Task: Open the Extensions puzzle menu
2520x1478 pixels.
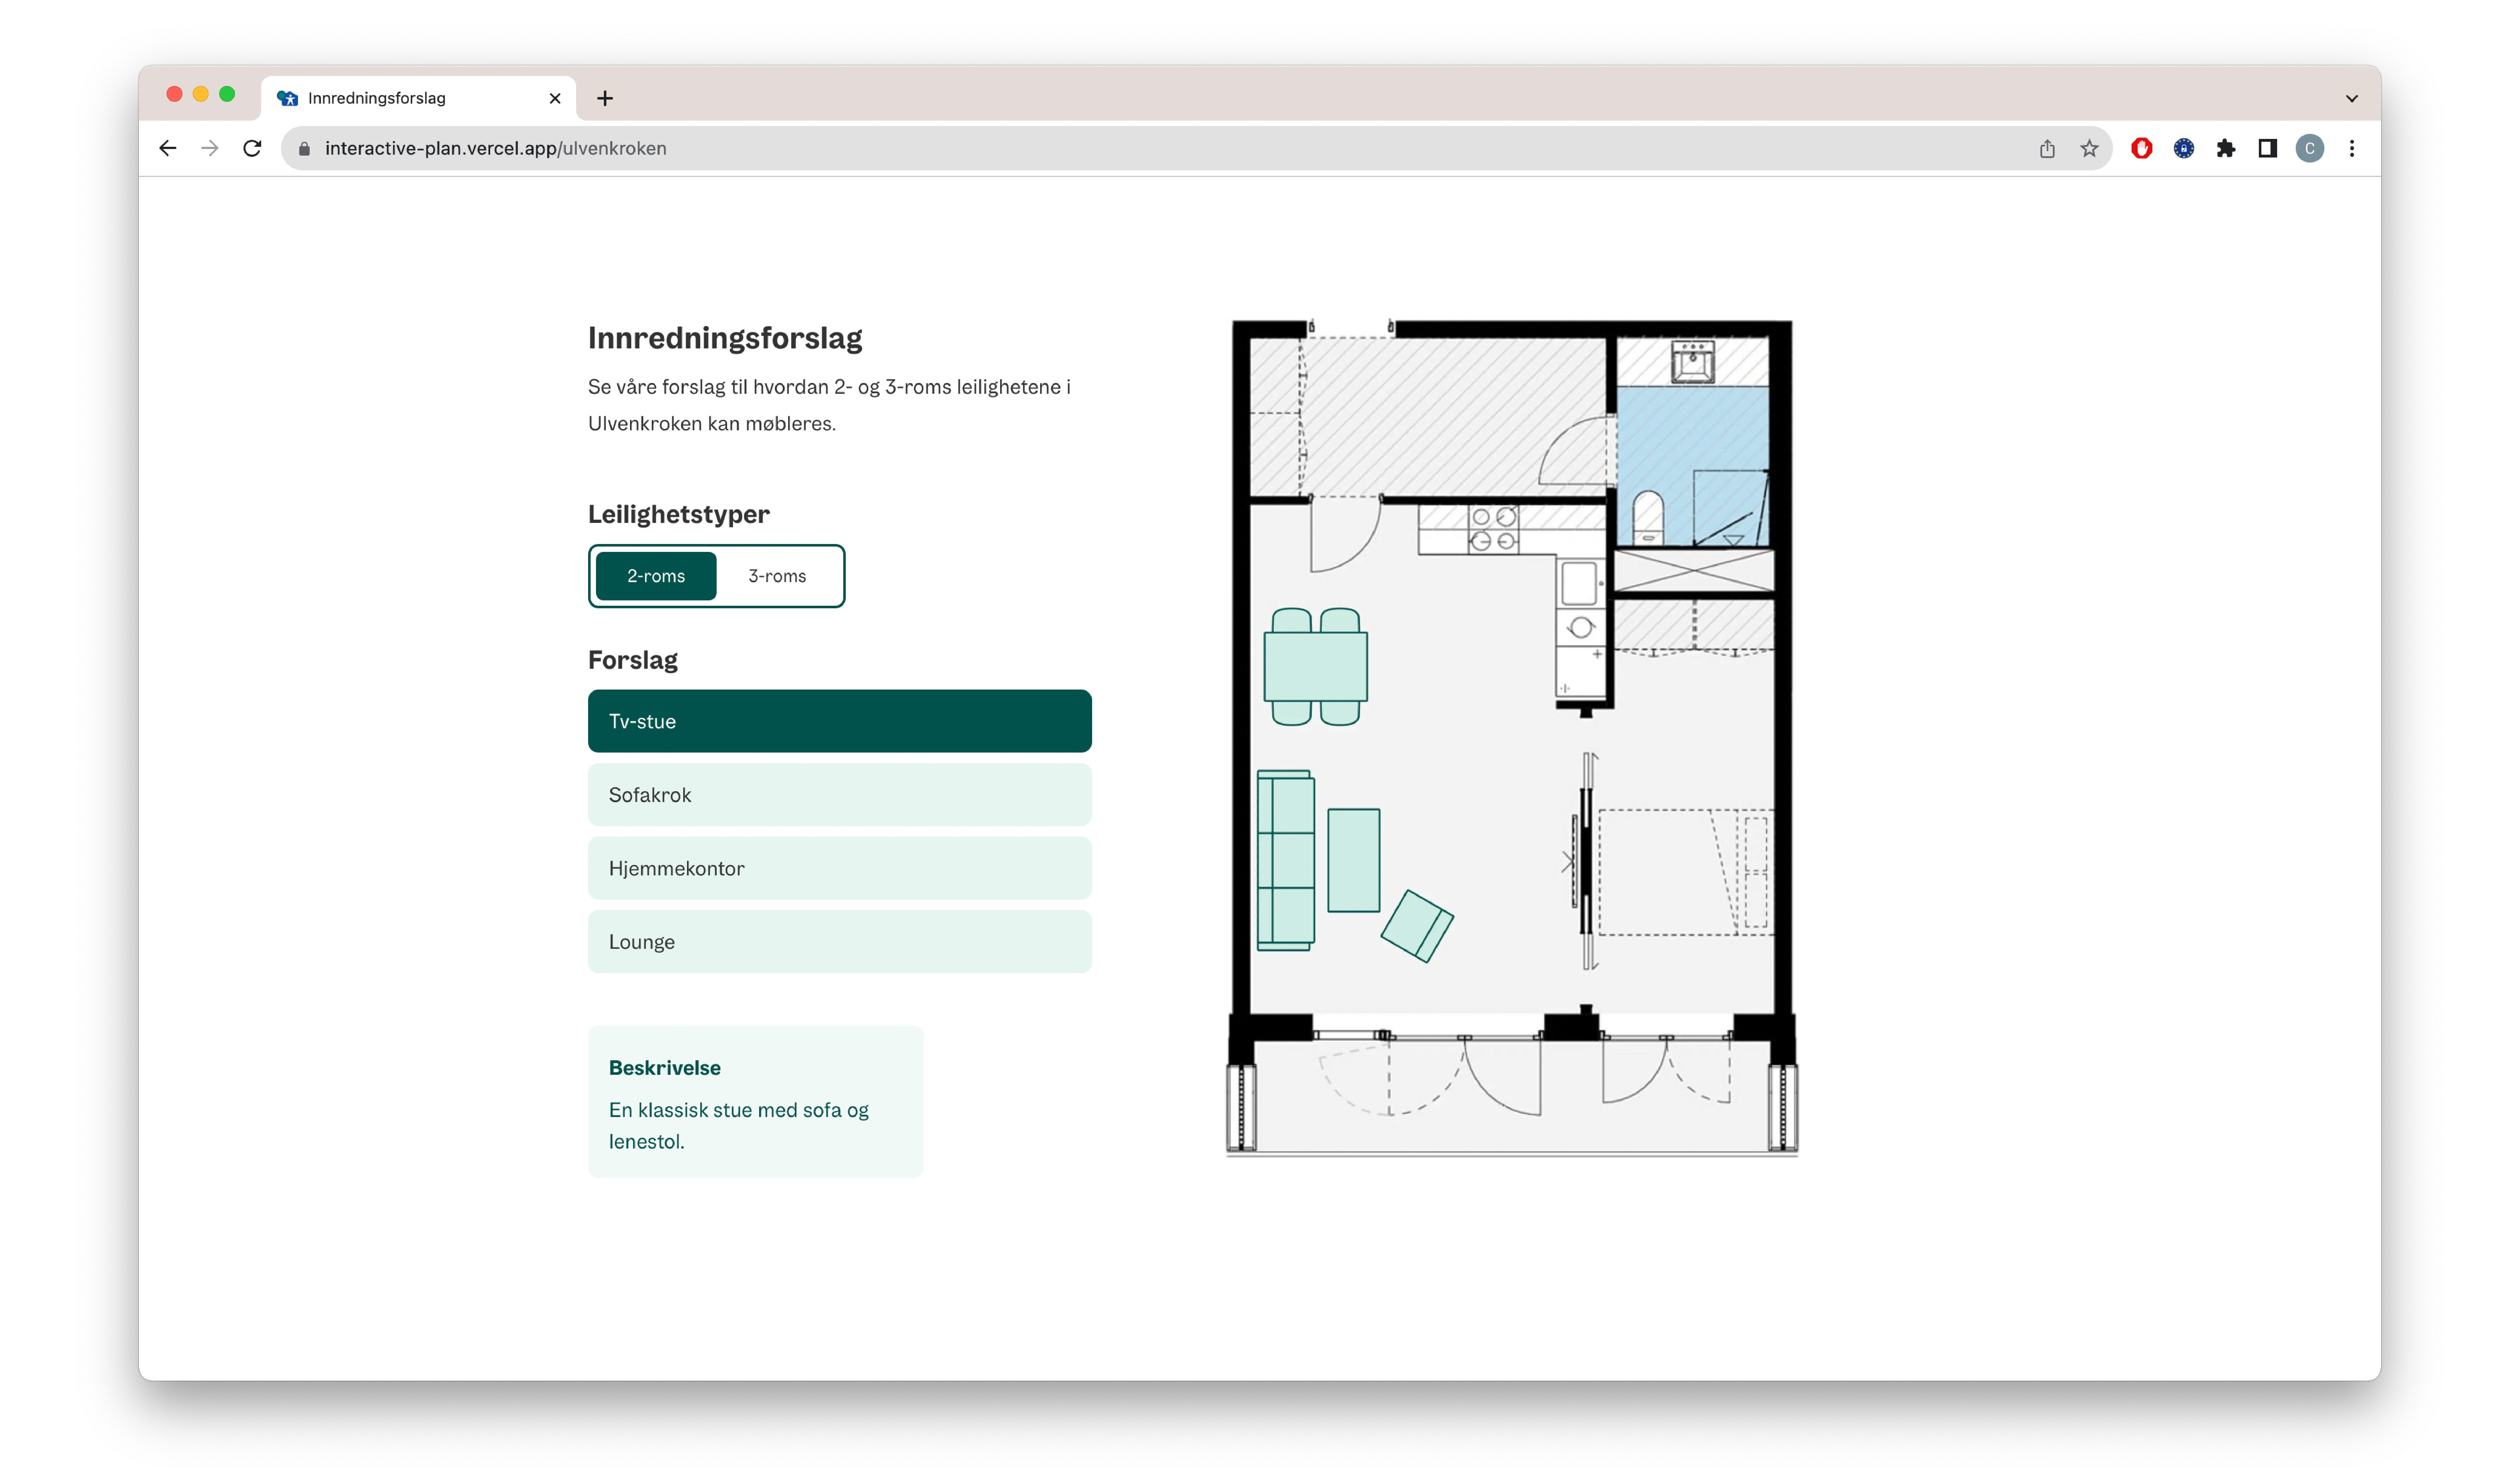Action: click(2226, 148)
